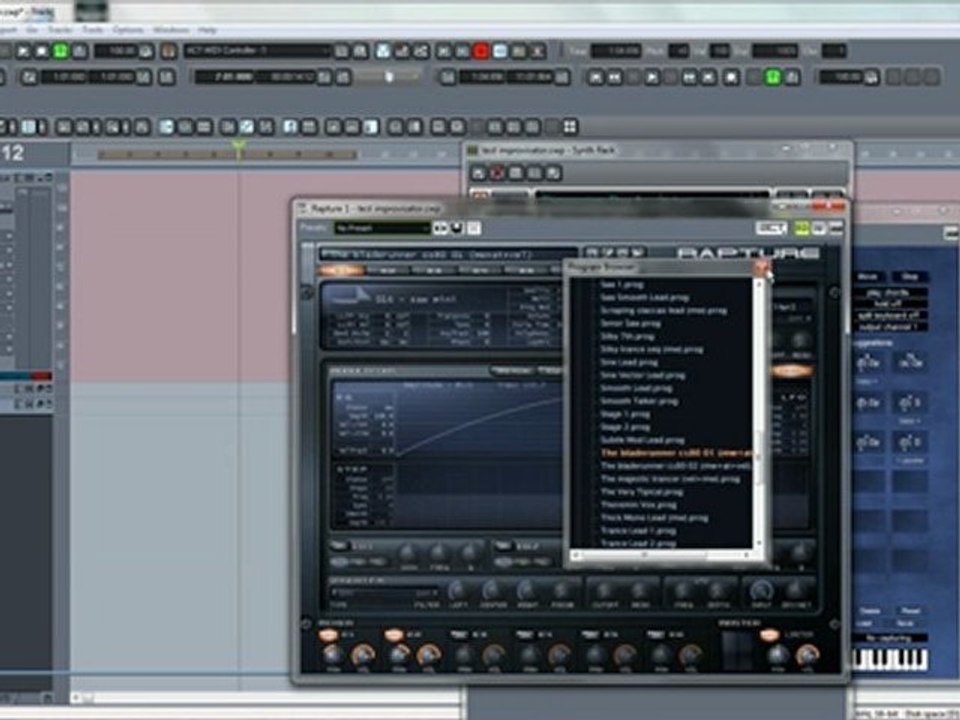The image size is (960, 720).
Task: Click the Reset button in blue plugin window
Action: click(910, 611)
